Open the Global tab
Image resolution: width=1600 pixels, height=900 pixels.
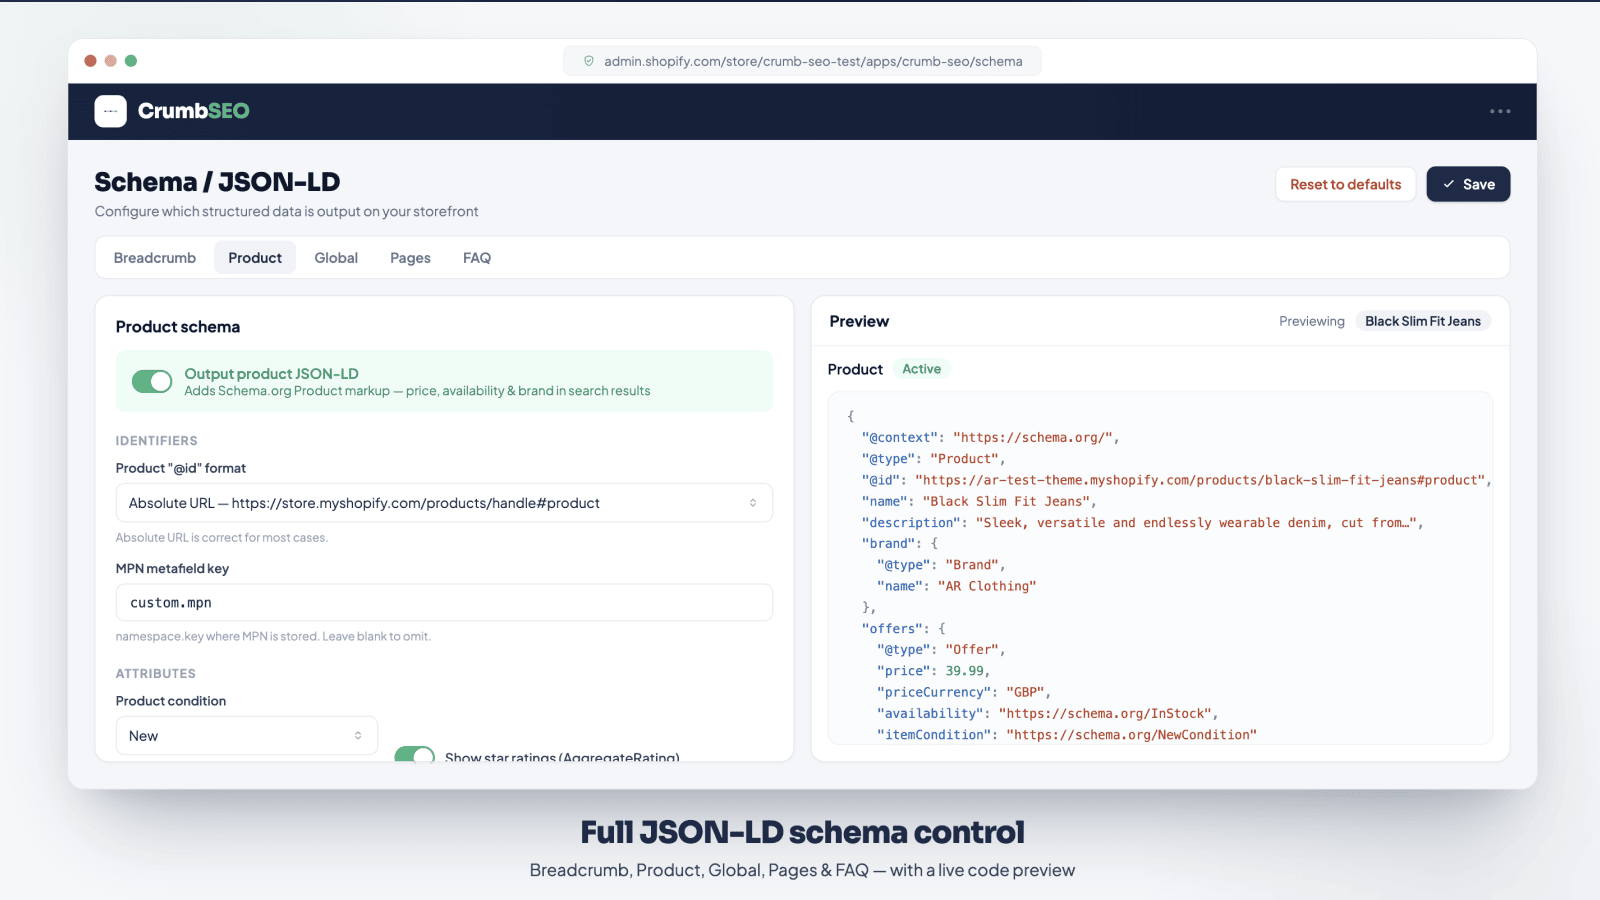[336, 258]
